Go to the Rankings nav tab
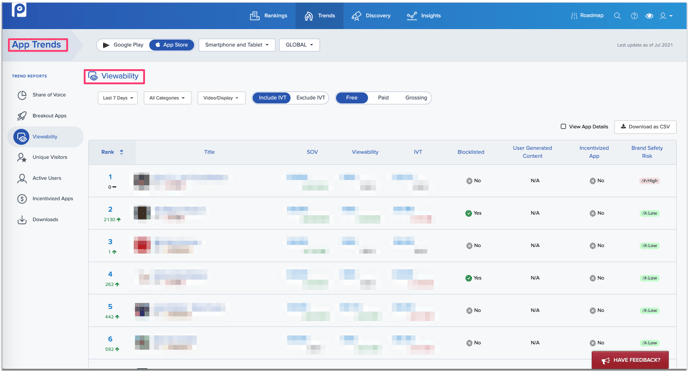Screen dimensions: 688x371 [x=269, y=16]
